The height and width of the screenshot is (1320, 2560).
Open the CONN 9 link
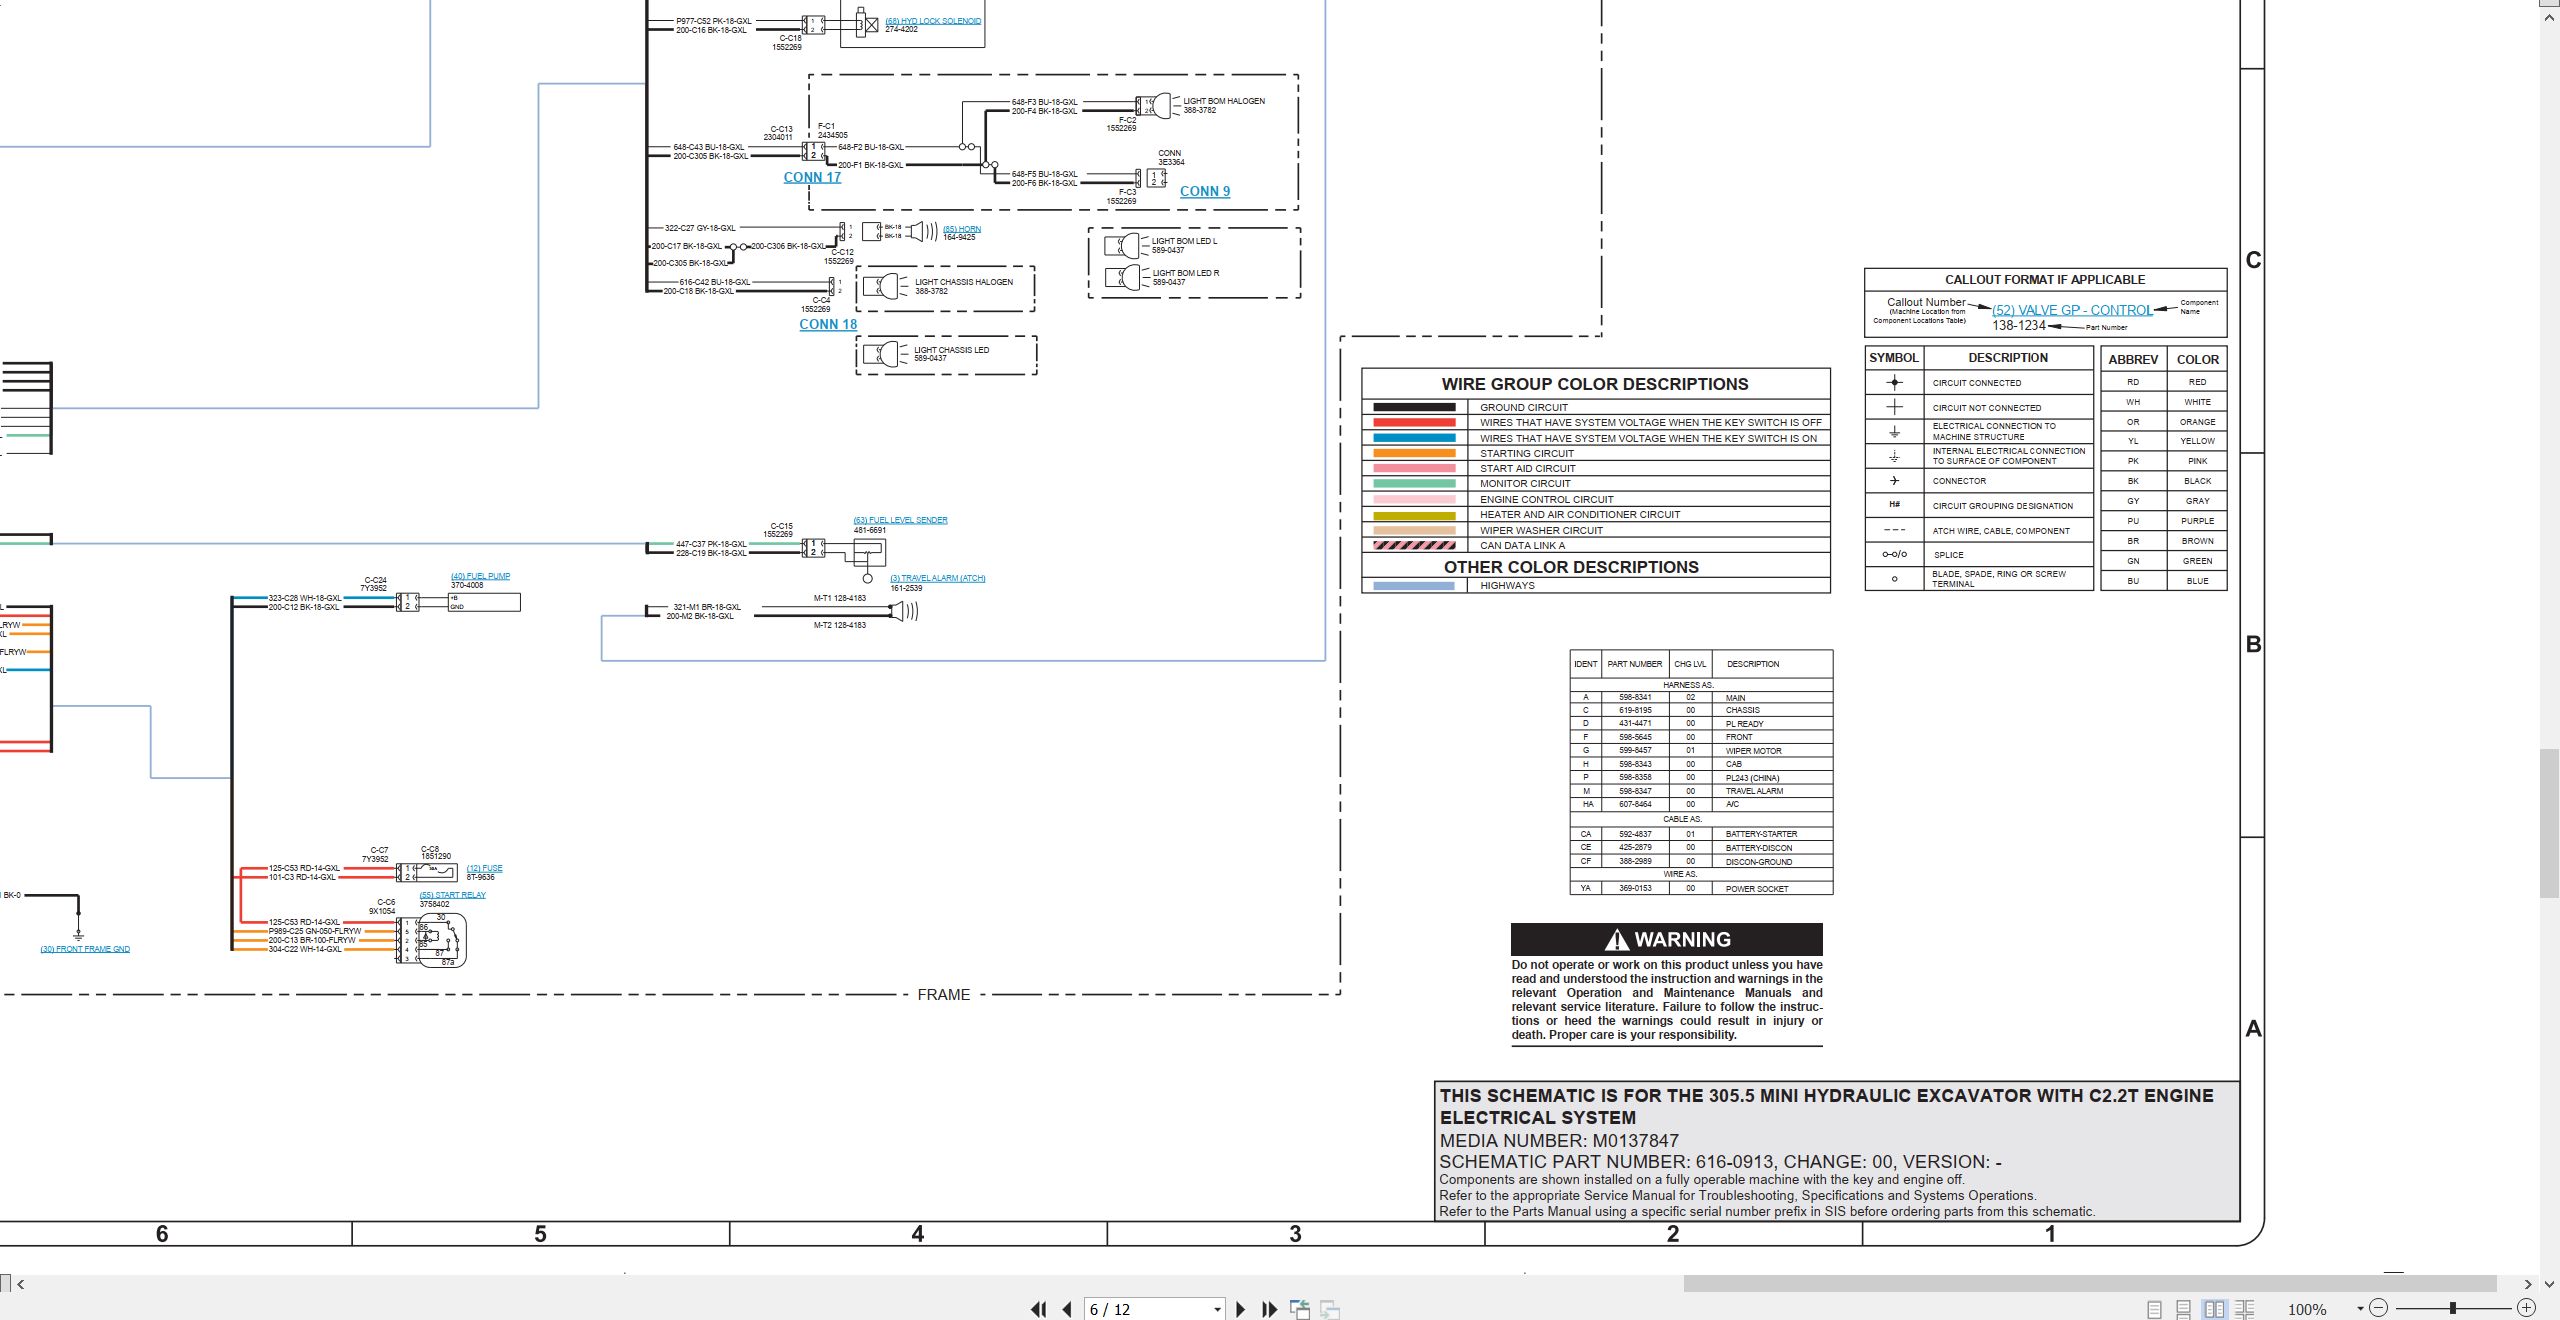pos(1205,191)
